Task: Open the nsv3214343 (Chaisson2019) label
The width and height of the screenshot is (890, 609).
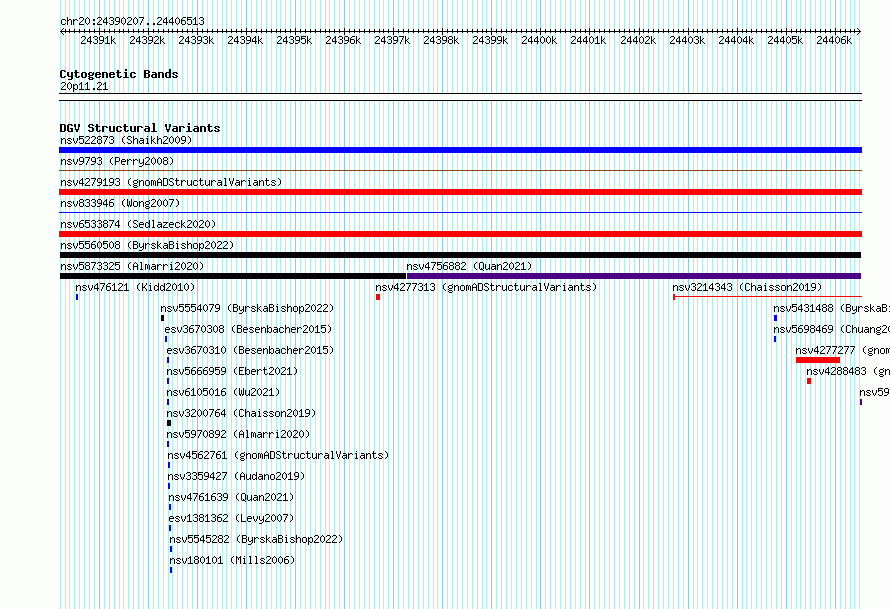Action: pyautogui.click(x=747, y=287)
